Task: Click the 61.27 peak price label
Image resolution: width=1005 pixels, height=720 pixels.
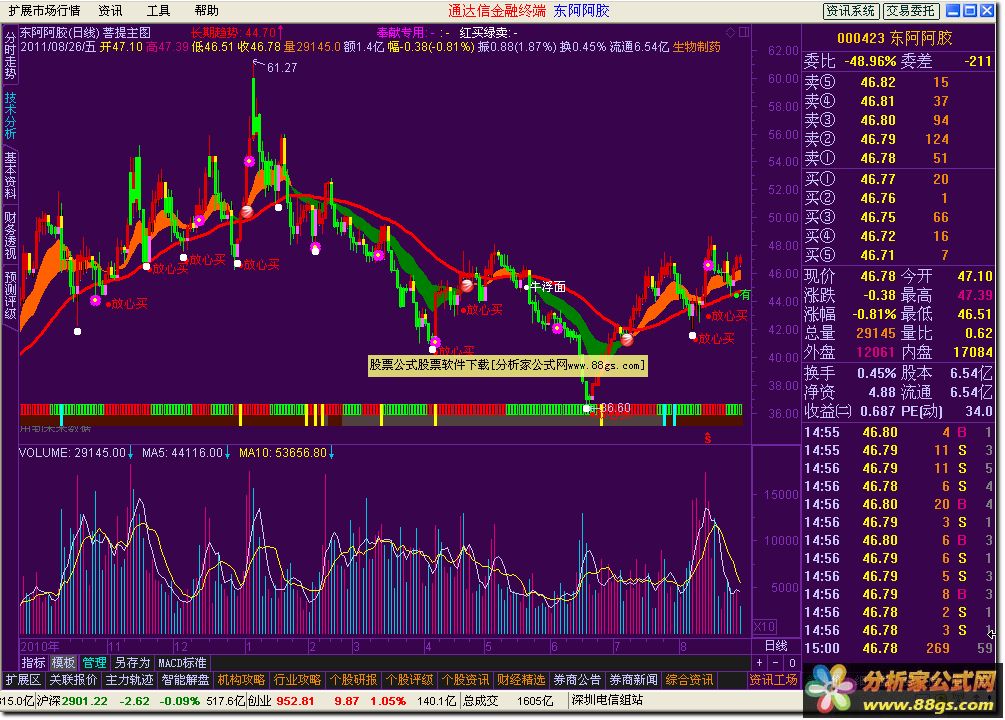Action: [x=282, y=68]
